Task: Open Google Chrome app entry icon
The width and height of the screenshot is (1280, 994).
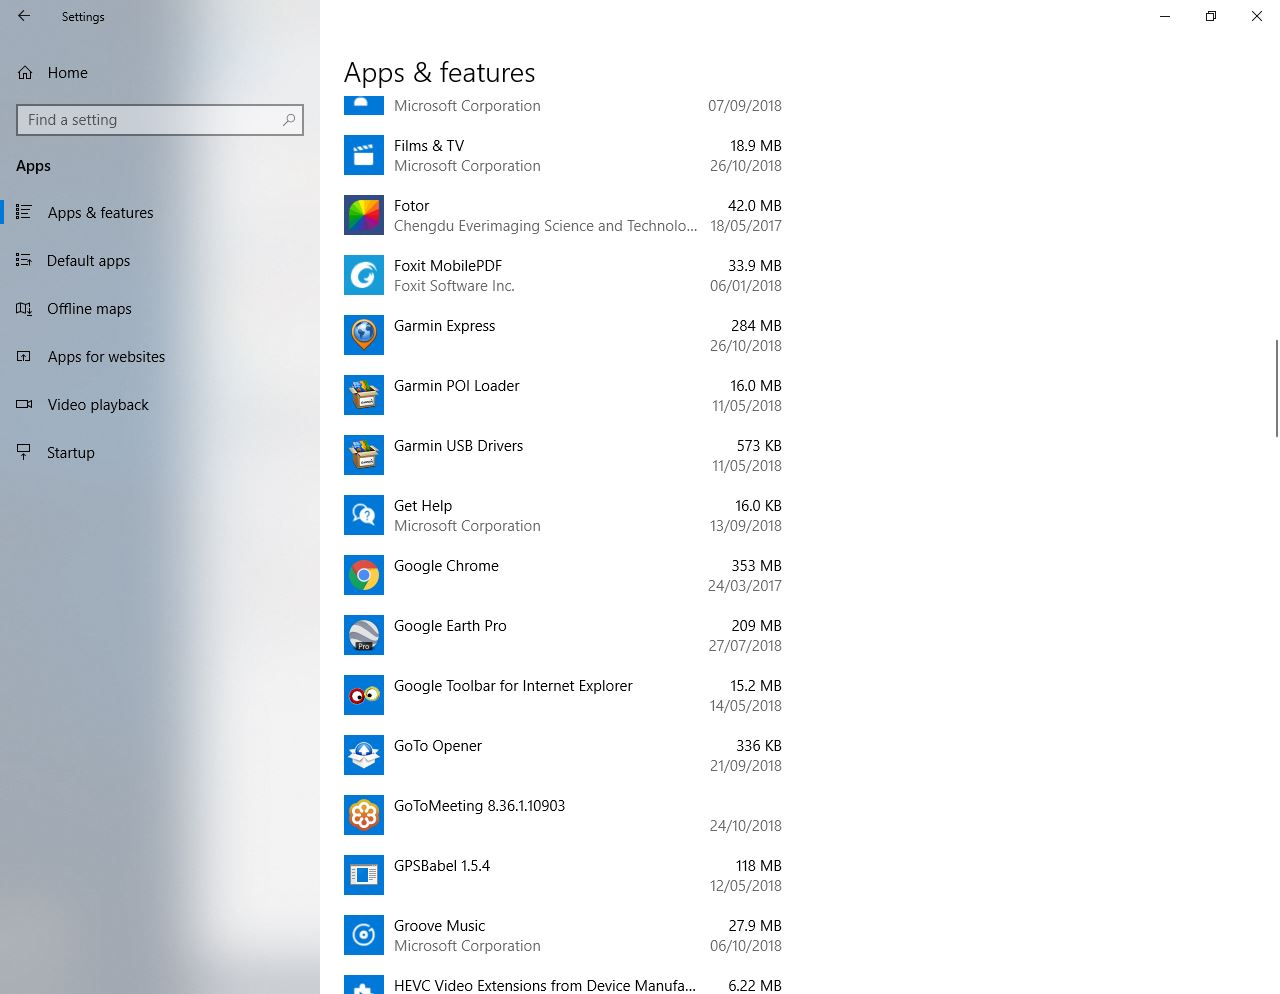Action: (x=363, y=575)
